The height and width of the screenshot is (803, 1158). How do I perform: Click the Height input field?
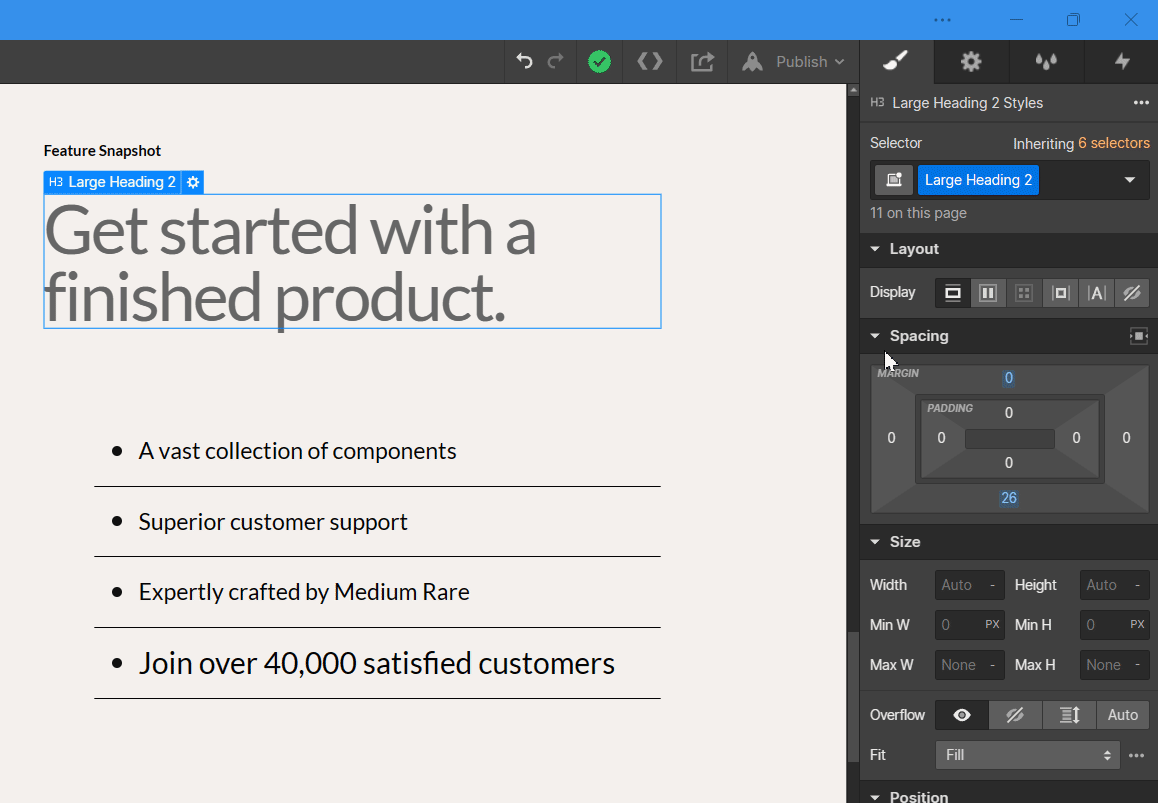[1114, 585]
